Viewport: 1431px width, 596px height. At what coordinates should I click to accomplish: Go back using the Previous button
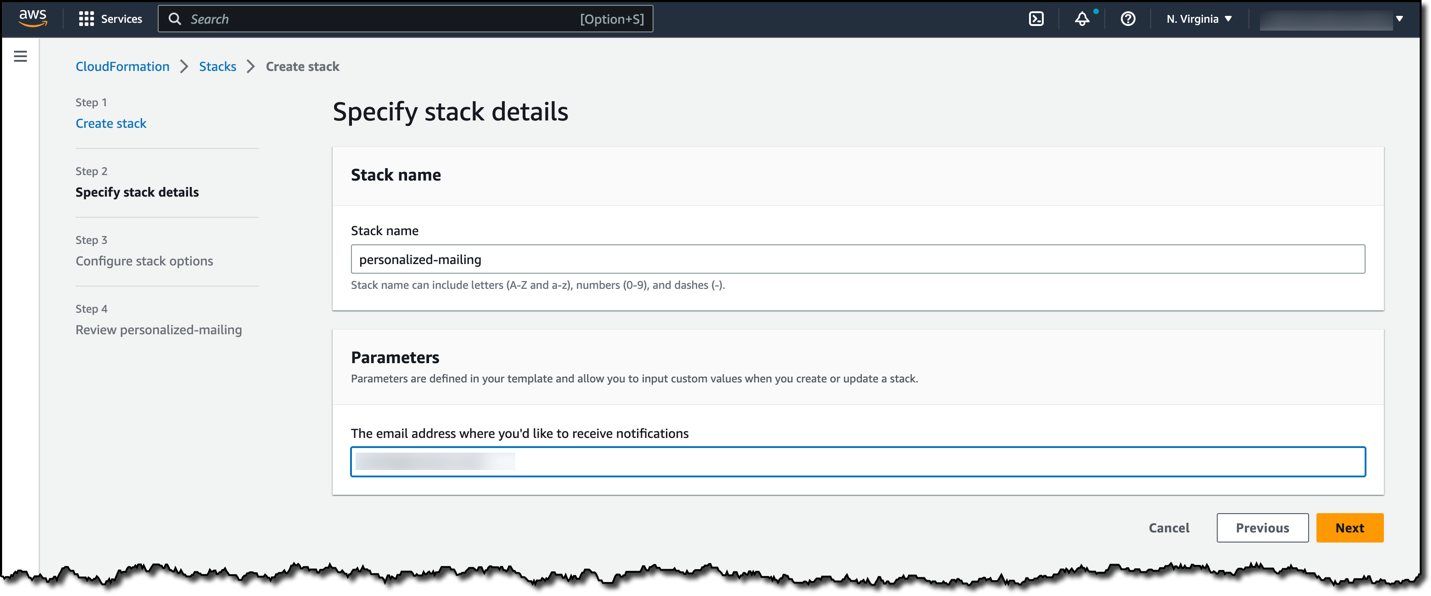(x=1262, y=527)
